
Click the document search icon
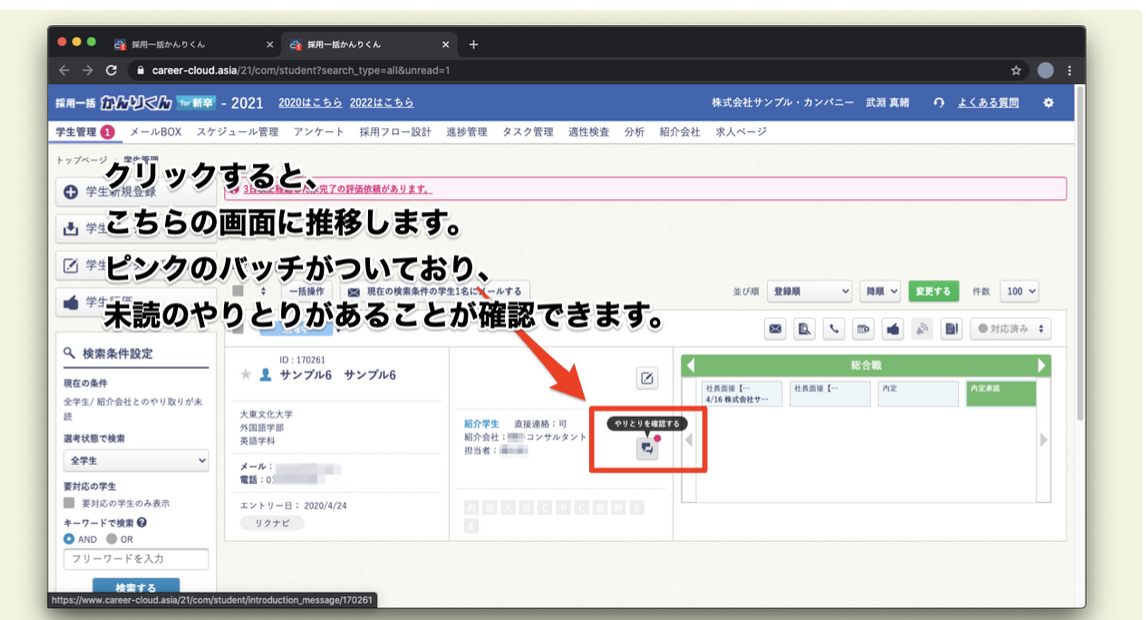click(x=805, y=329)
